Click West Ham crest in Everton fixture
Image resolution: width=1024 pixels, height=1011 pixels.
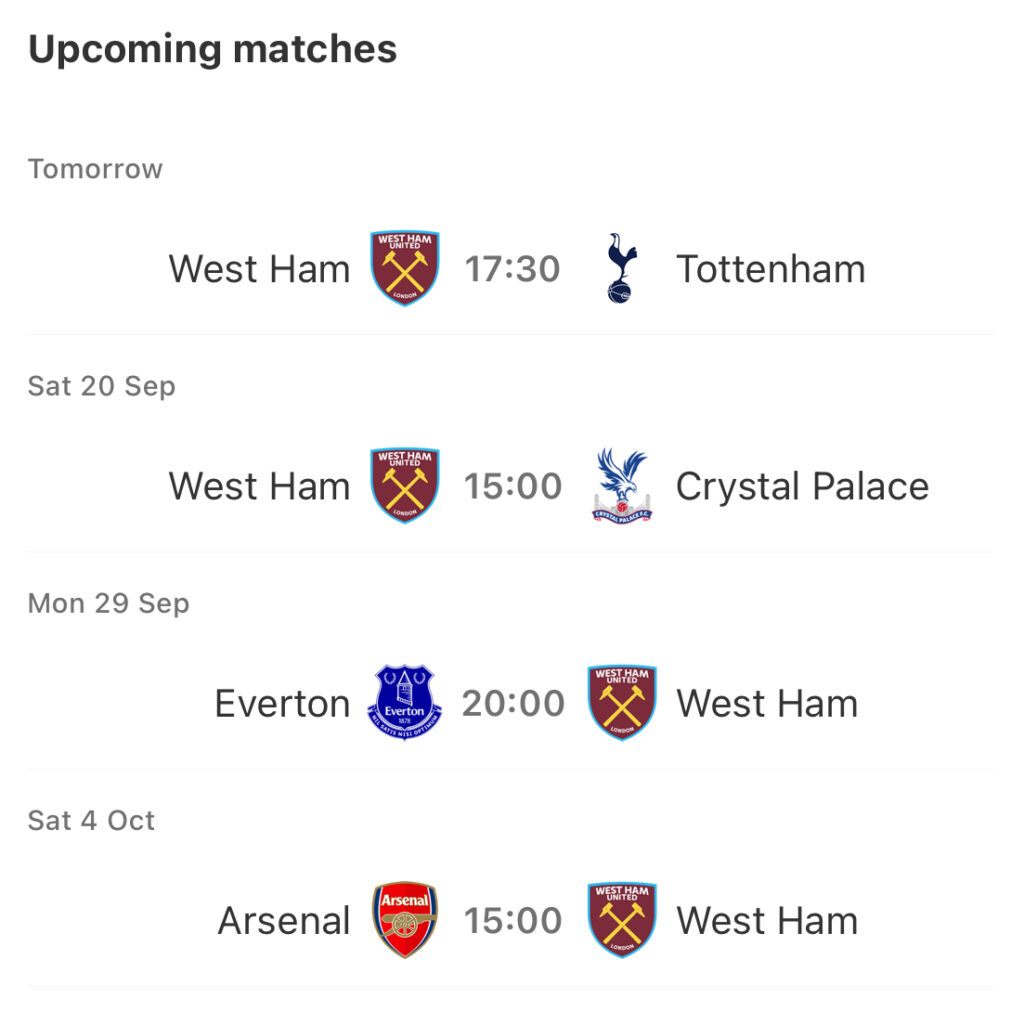click(x=622, y=703)
